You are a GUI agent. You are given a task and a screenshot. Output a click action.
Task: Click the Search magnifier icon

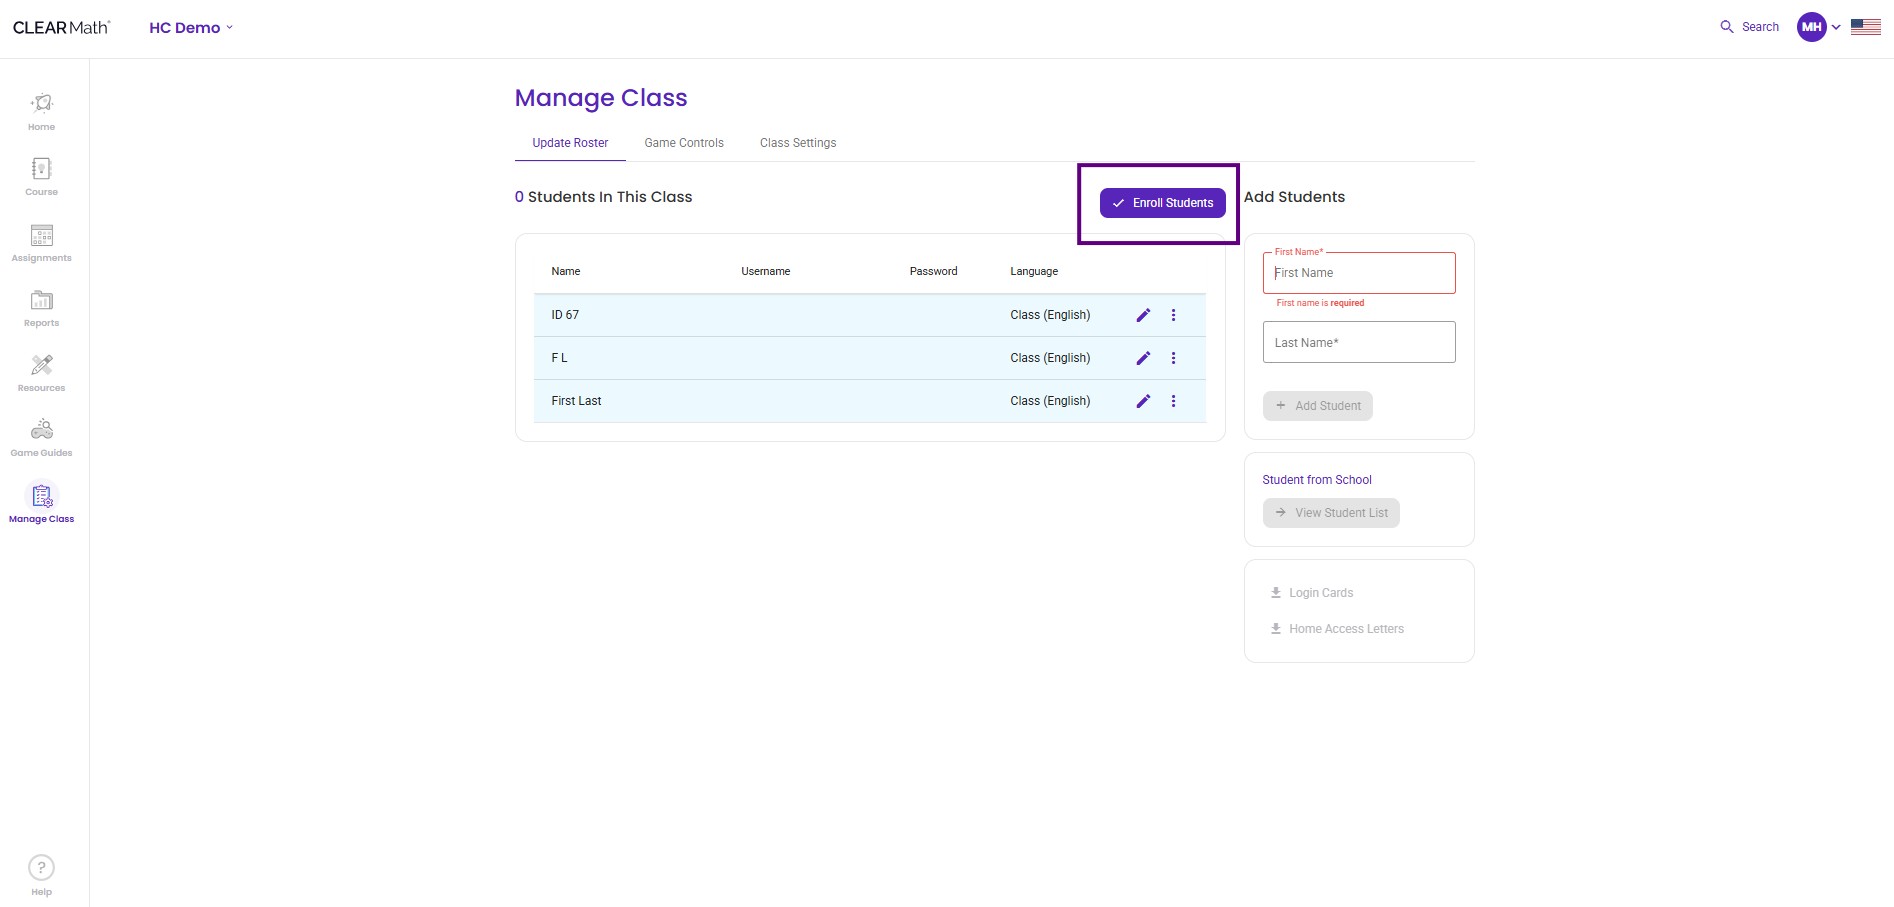(1726, 26)
